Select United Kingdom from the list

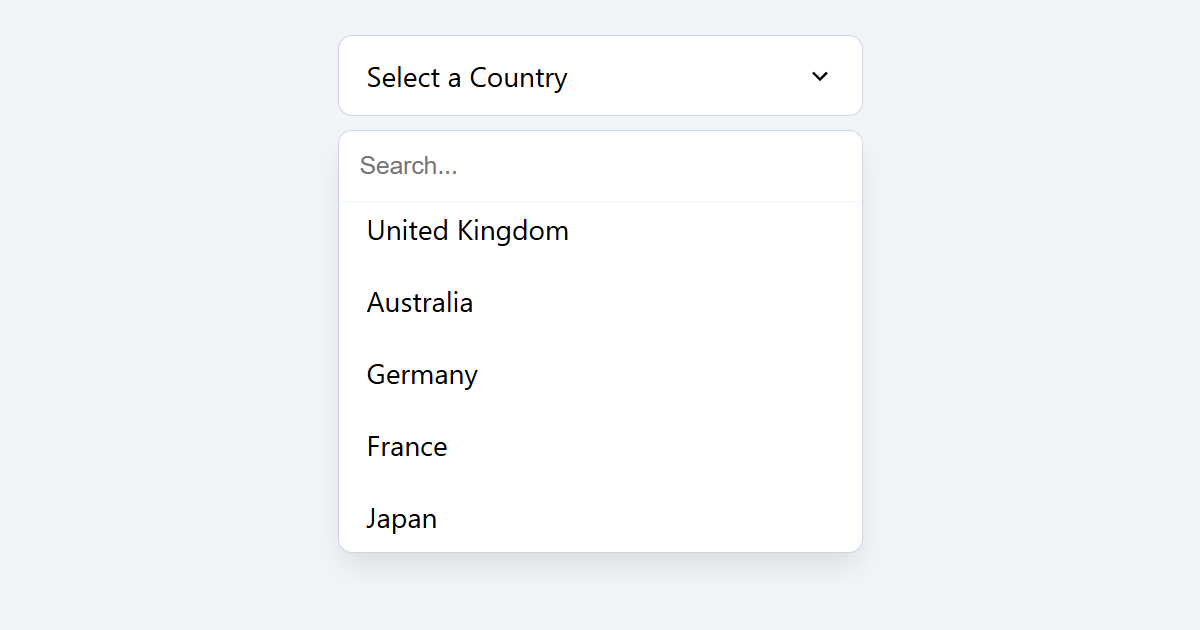468,230
